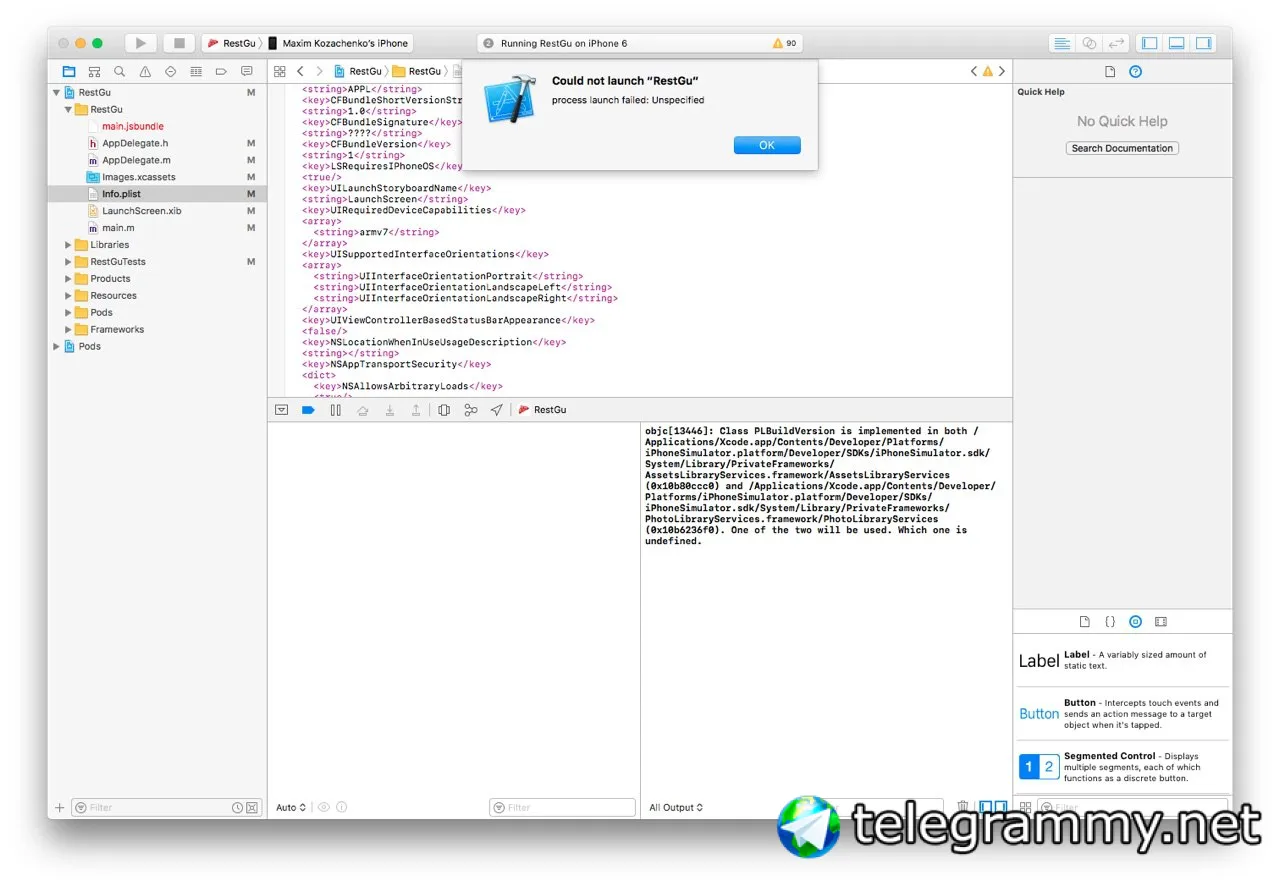Choose Maxim Kozachenko's iPhone destination
The image size is (1280, 887).
point(339,44)
